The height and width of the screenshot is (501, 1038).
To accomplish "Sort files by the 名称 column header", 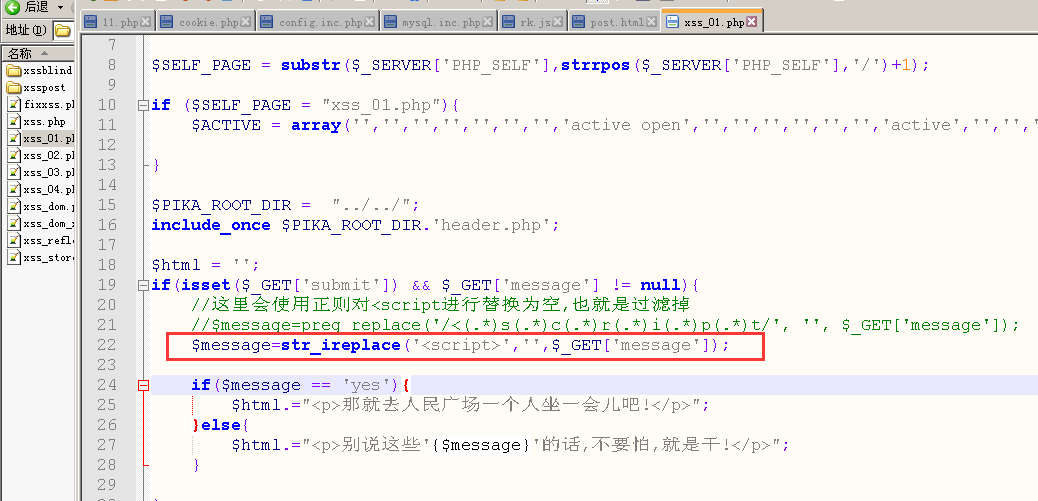I will [x=36, y=54].
